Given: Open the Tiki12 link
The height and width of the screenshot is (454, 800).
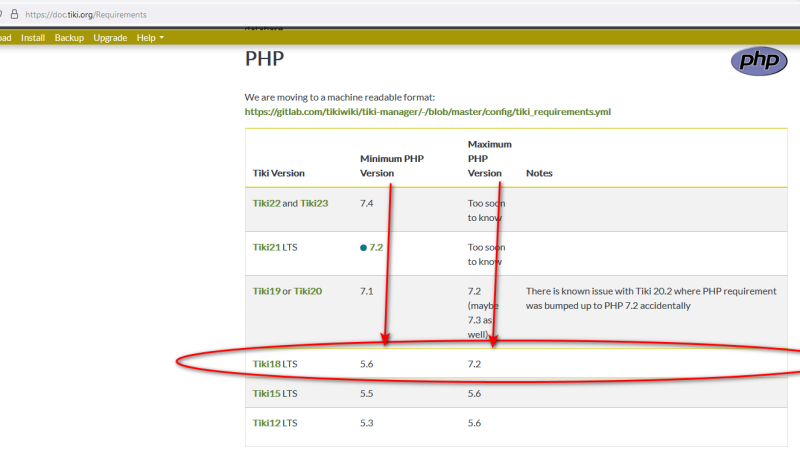Looking at the screenshot, I should point(266,423).
